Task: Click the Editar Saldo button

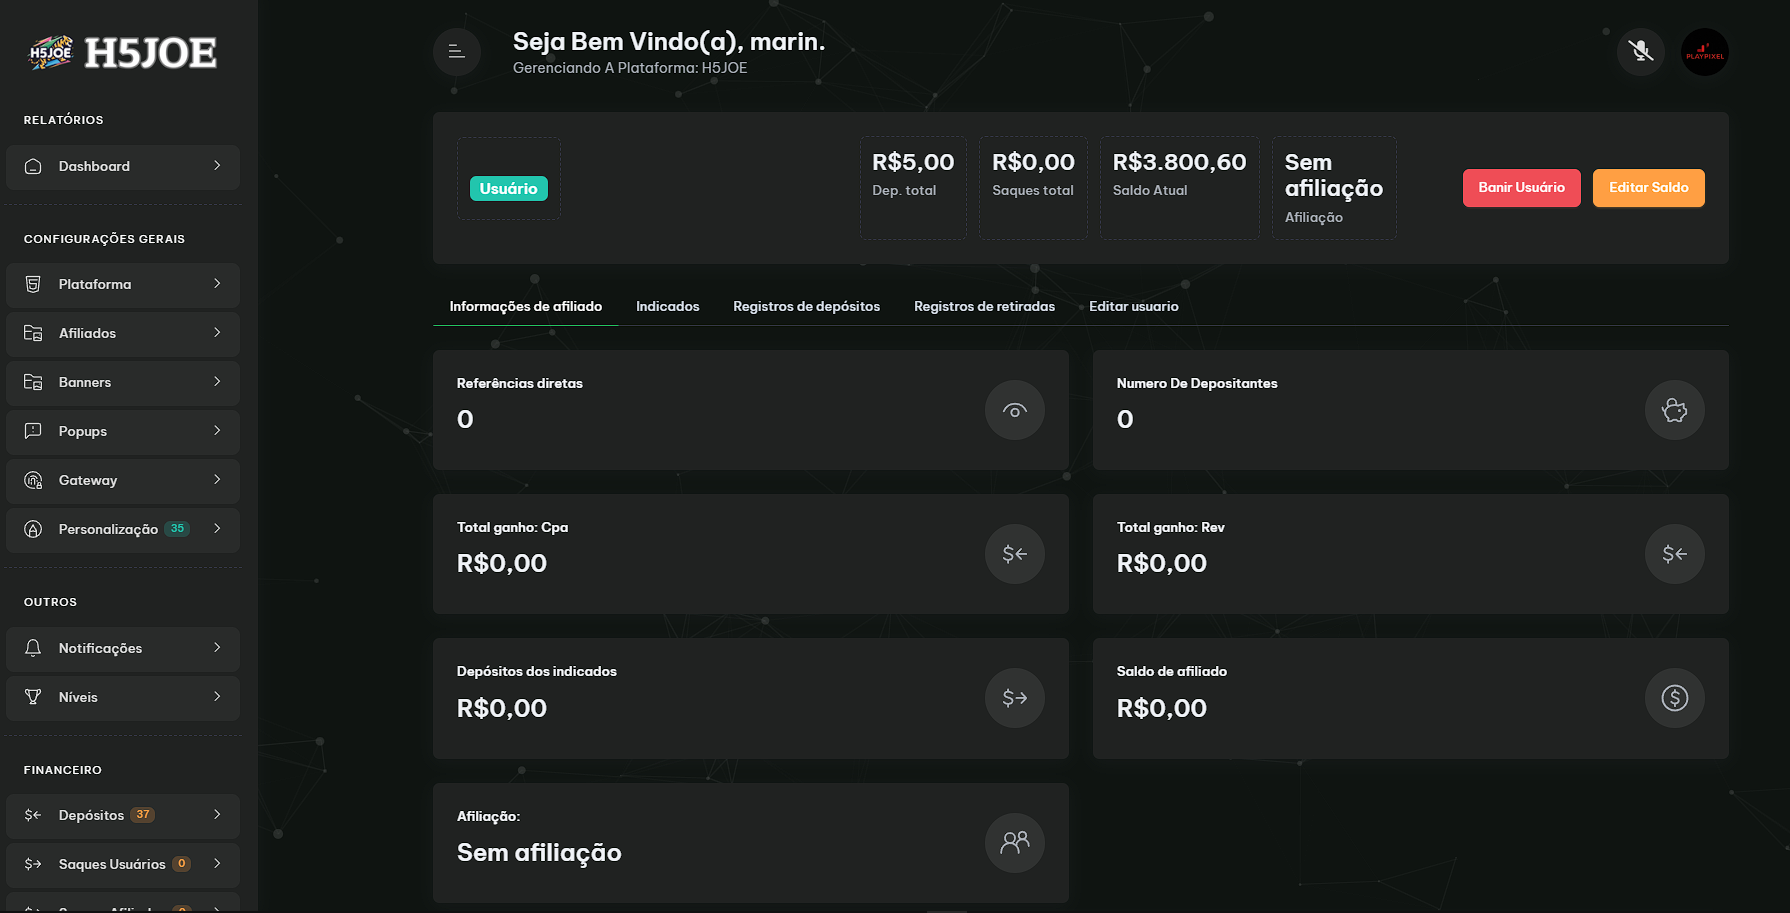Action: [1648, 188]
